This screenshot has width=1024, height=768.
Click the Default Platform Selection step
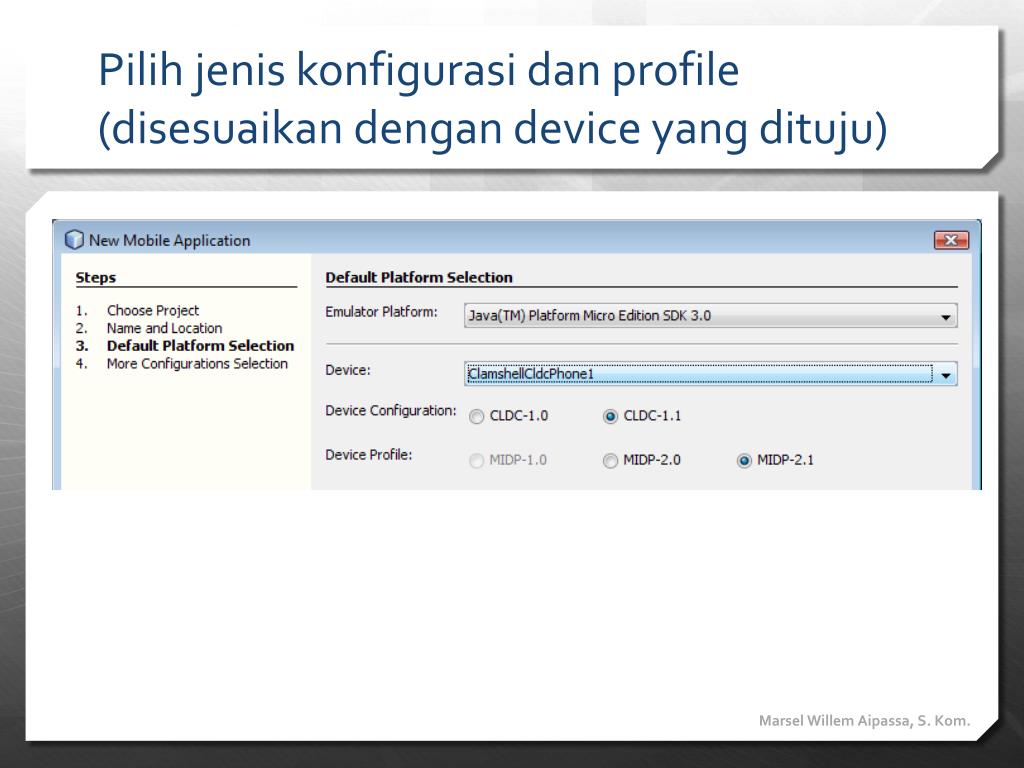click(x=200, y=345)
